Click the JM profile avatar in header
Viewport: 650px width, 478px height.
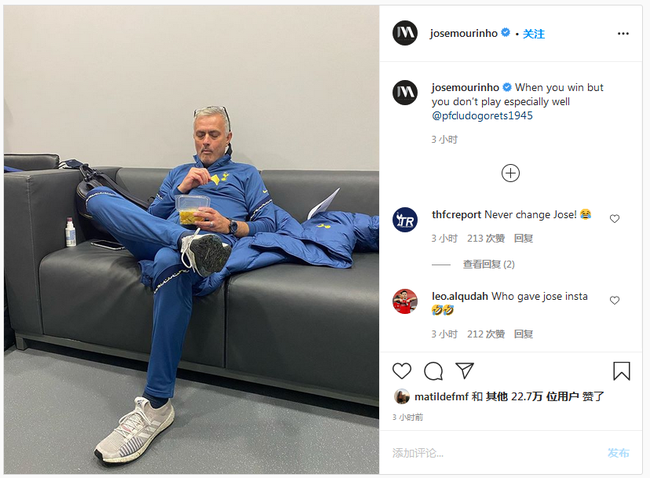405,33
